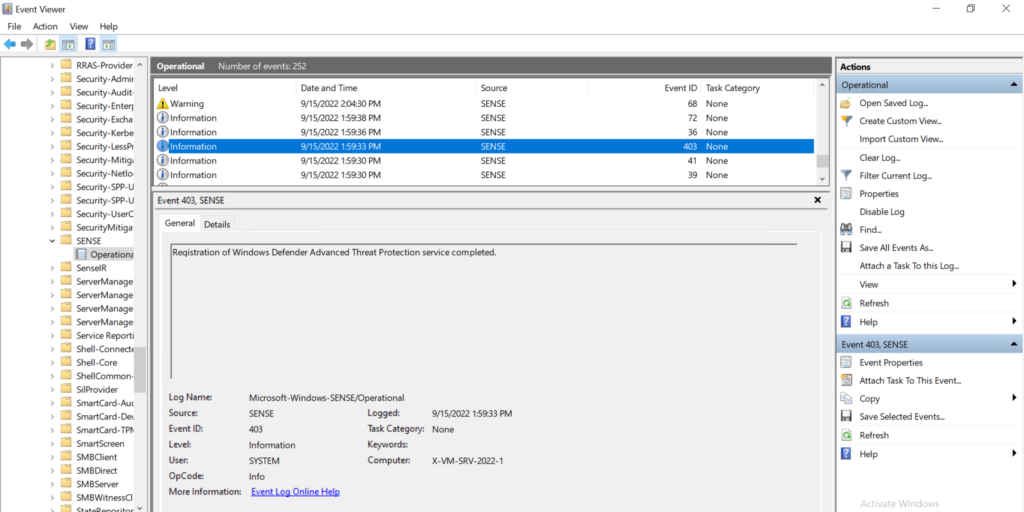Expand the SmartScreen tree node
Image resolution: width=1024 pixels, height=512 pixels.
tap(52, 443)
